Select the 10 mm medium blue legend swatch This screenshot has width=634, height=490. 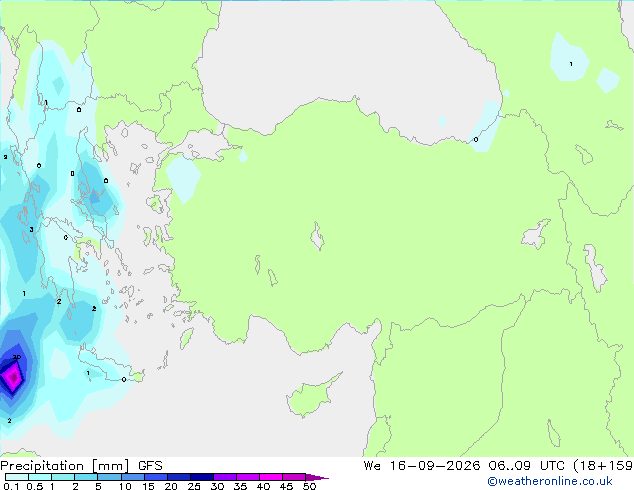click(133, 477)
